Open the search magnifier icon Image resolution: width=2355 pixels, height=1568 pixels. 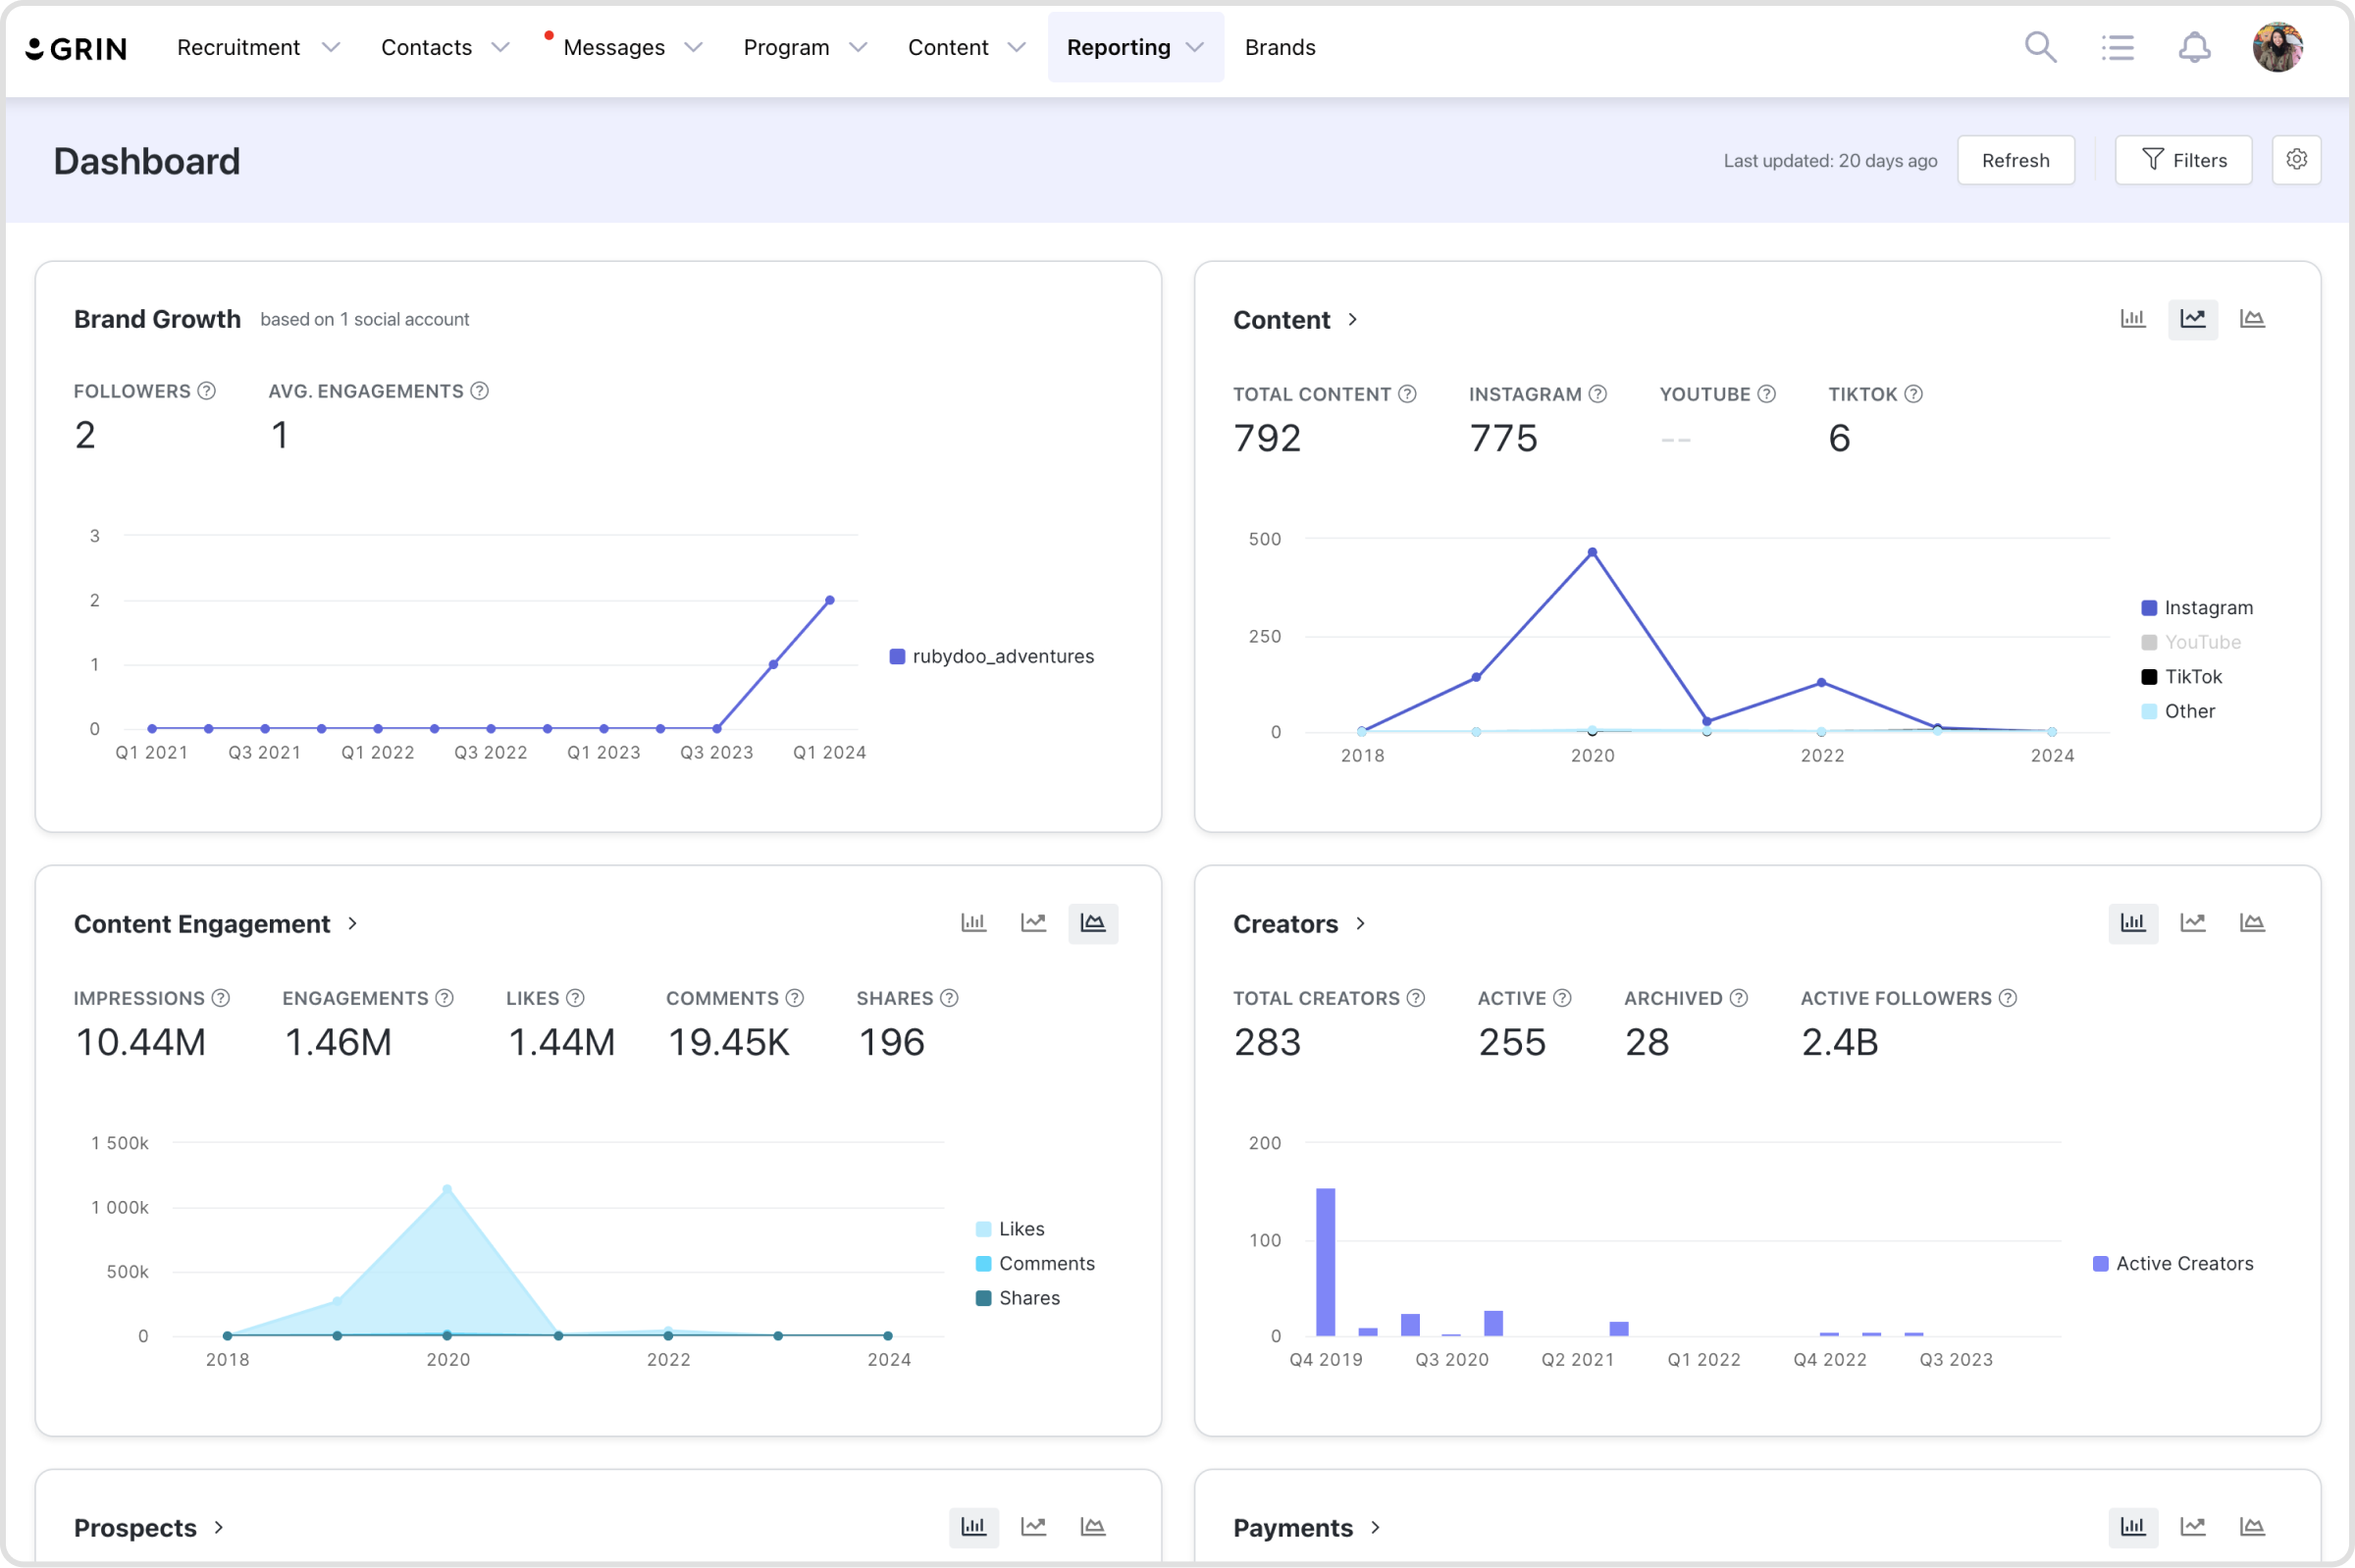click(2040, 47)
